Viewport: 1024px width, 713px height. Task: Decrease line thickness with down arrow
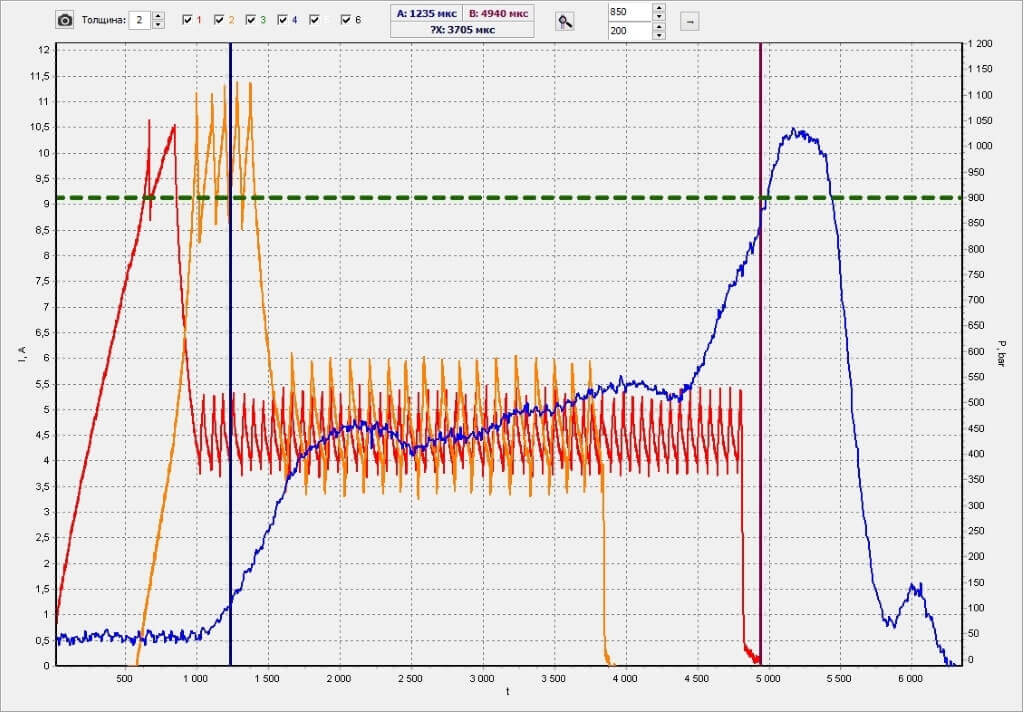[159, 25]
